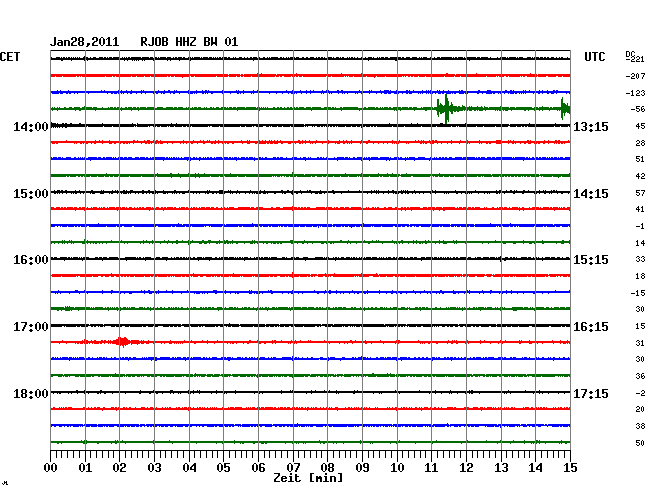
Task: Click the 06 minute label on the time axis
Action: [258, 468]
